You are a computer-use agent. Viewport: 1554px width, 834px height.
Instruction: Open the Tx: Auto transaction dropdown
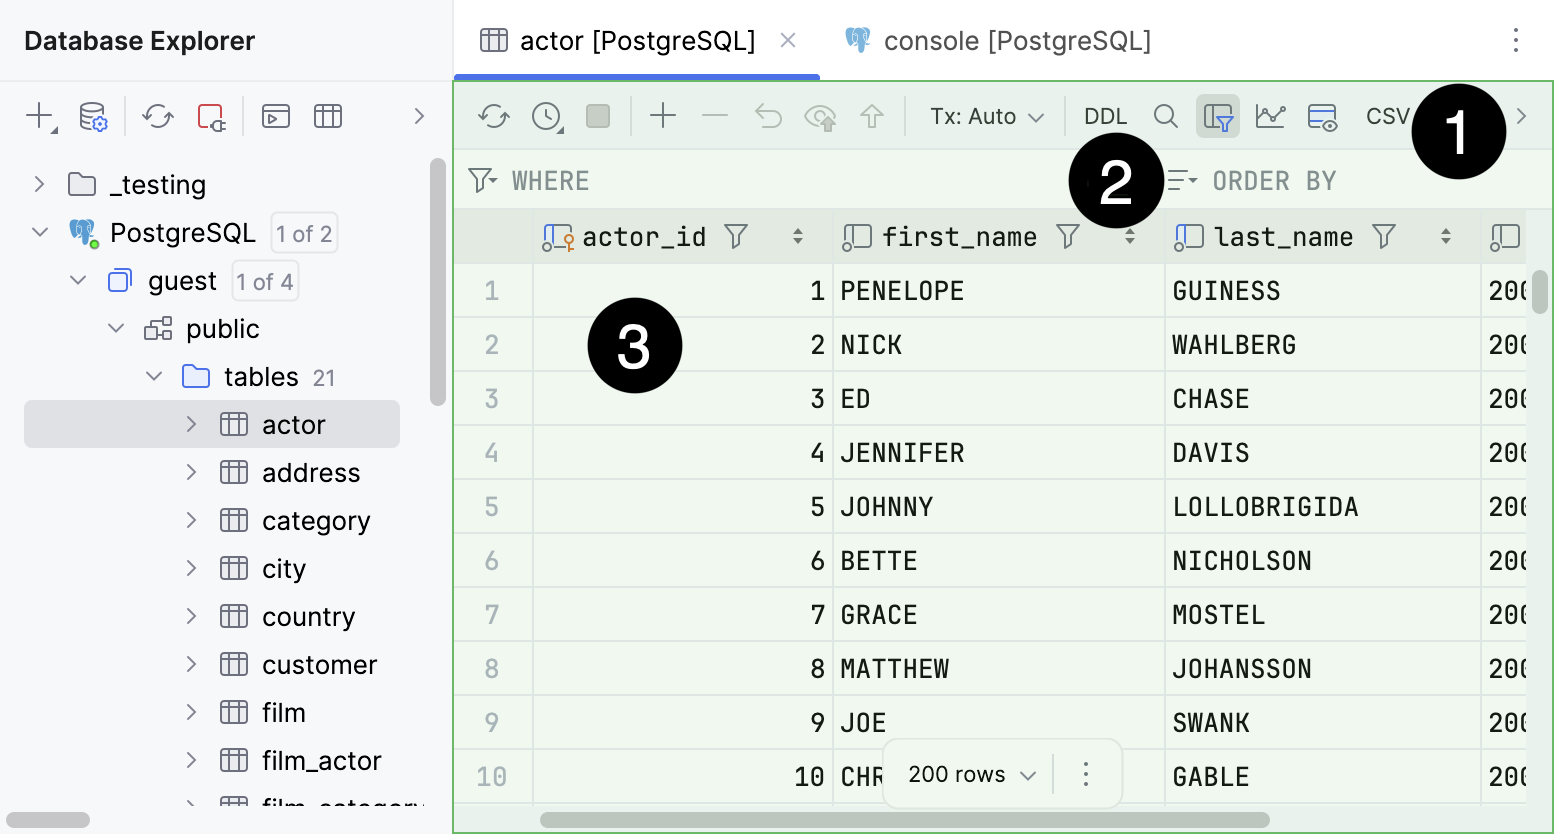click(985, 116)
